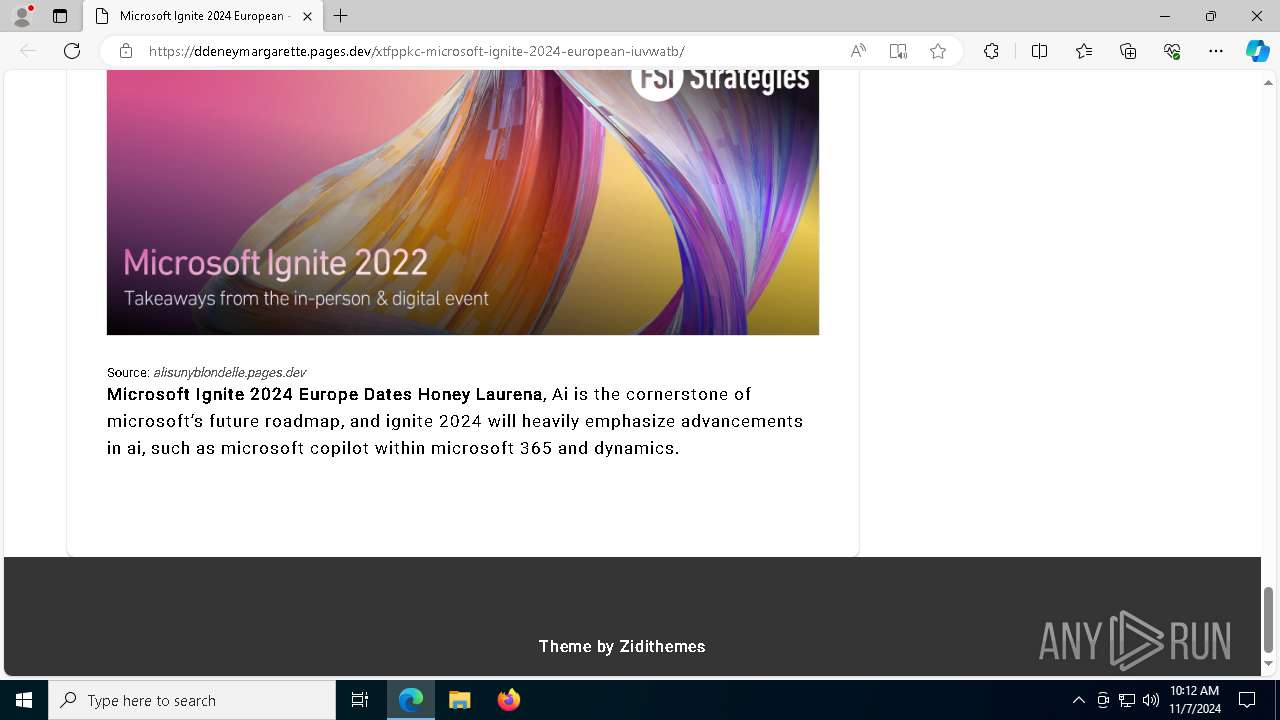This screenshot has height=720, width=1280.
Task: Open Task View on the taskbar
Action: click(x=360, y=700)
